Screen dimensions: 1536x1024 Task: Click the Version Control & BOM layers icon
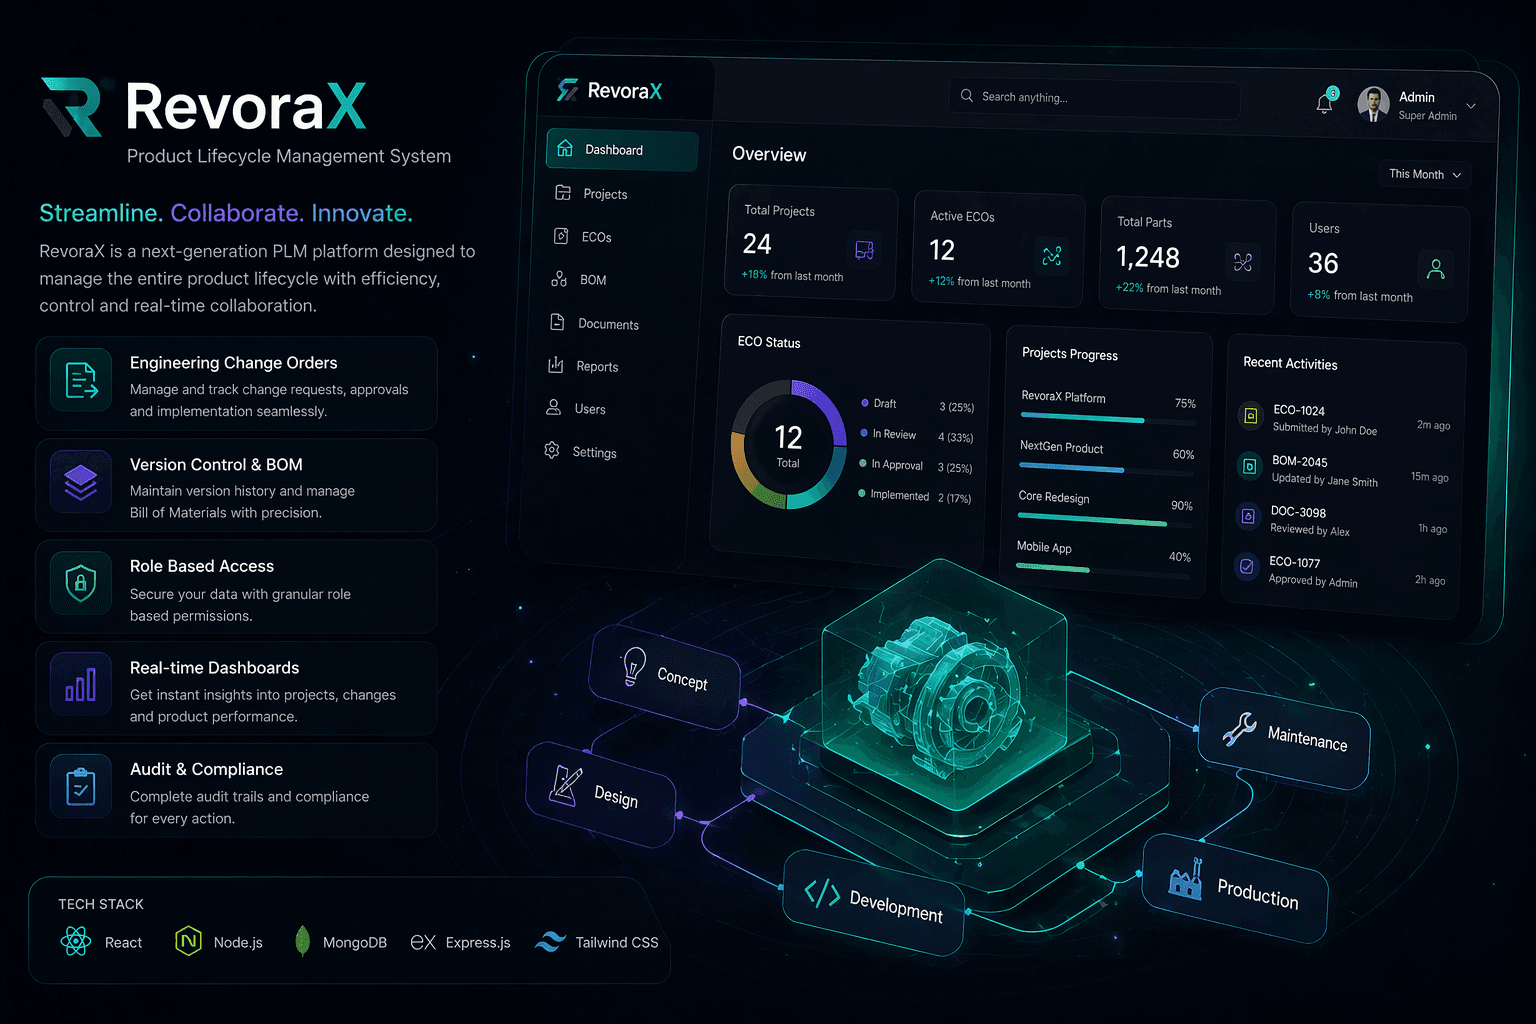click(81, 482)
